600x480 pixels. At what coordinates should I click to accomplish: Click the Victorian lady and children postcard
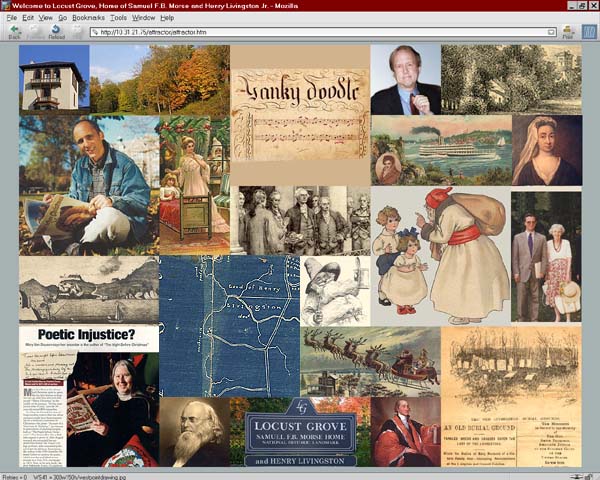coord(194,185)
